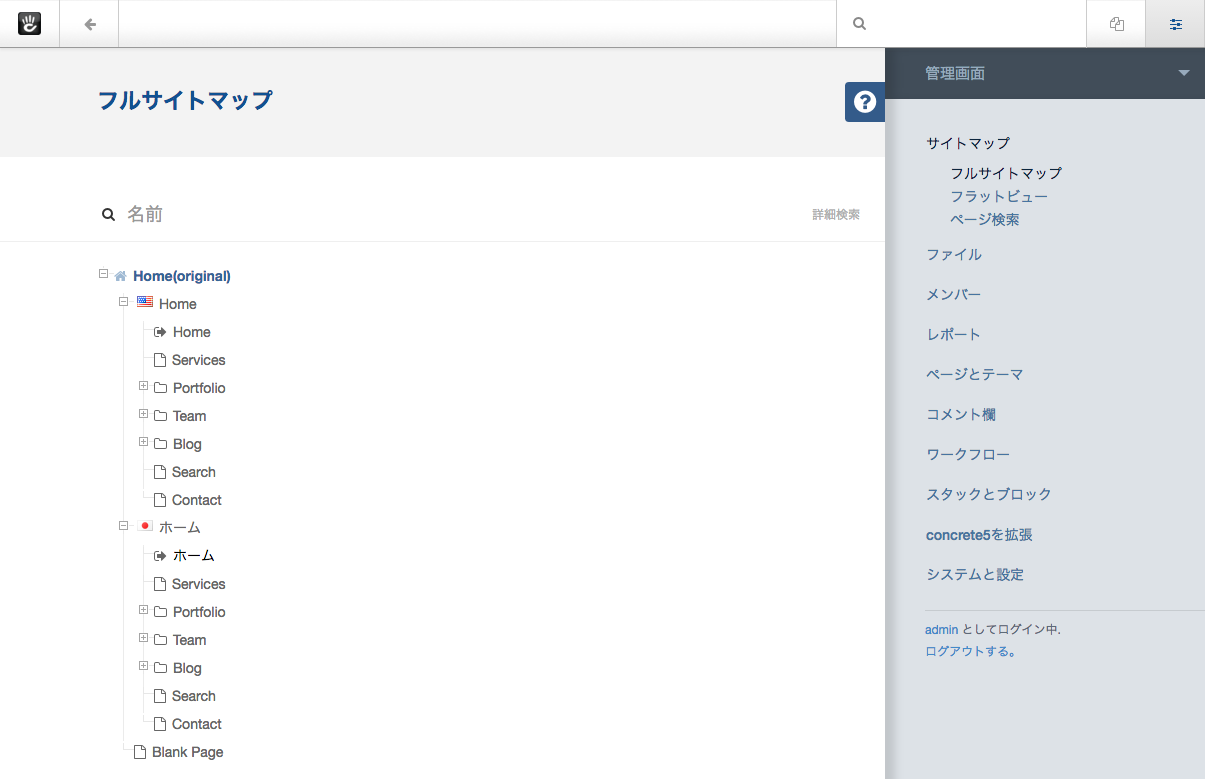Select Search label under English Home

click(194, 472)
